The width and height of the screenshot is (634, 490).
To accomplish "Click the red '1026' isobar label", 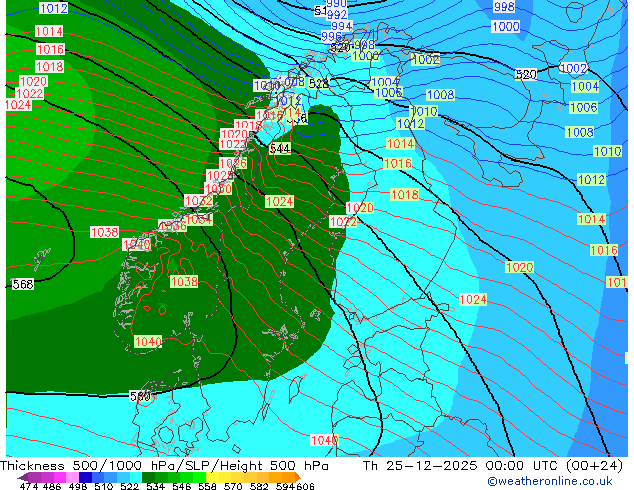I will coord(233,163).
